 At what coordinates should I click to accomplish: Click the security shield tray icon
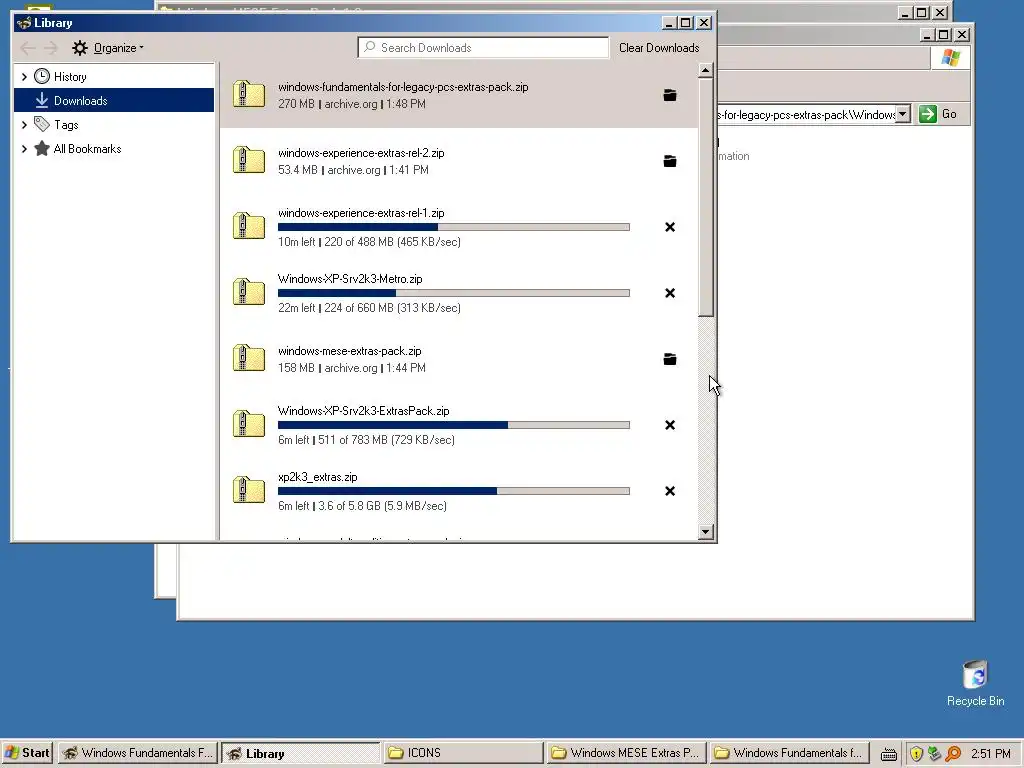click(x=916, y=754)
